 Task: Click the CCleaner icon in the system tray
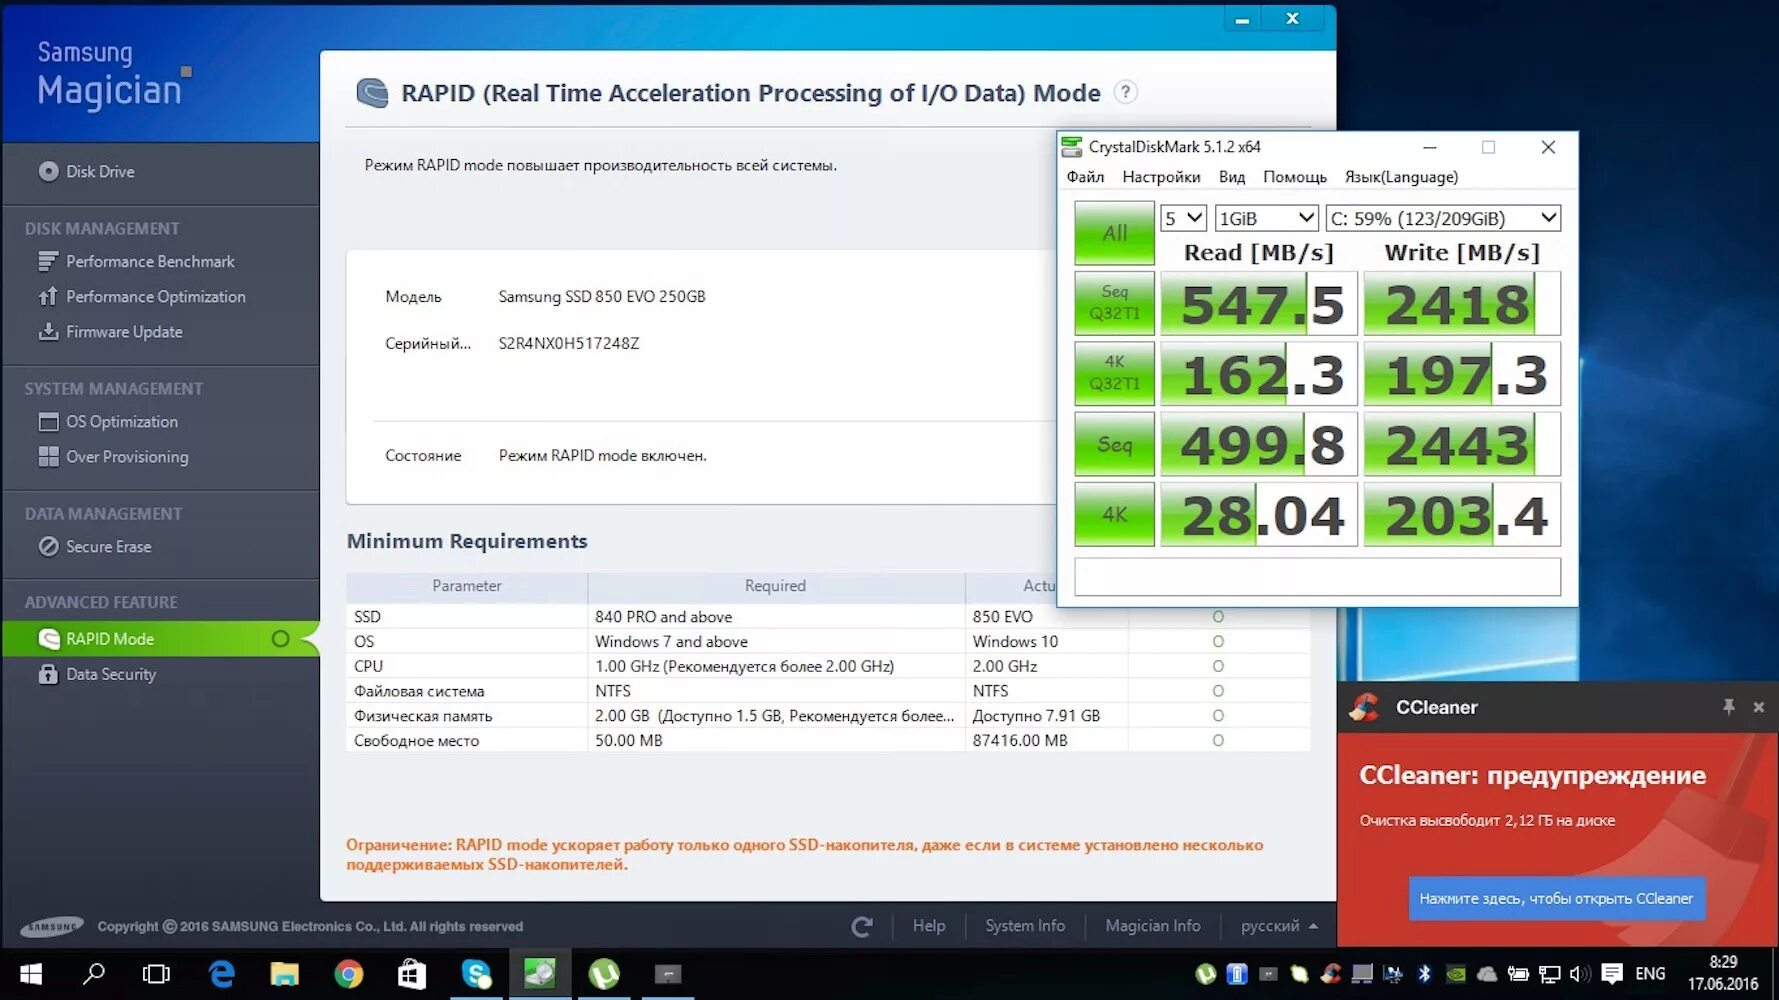point(1331,974)
